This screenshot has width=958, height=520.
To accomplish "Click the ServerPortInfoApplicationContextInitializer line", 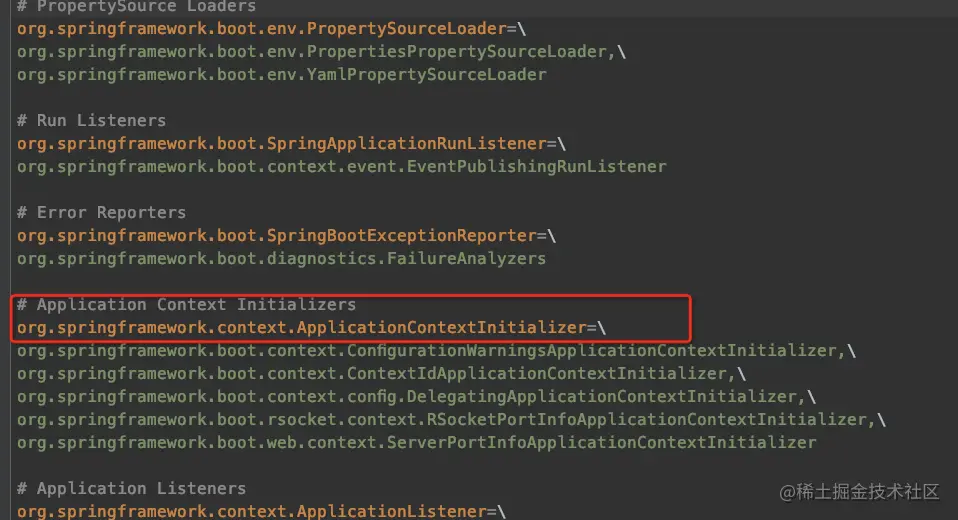I will [x=417, y=442].
